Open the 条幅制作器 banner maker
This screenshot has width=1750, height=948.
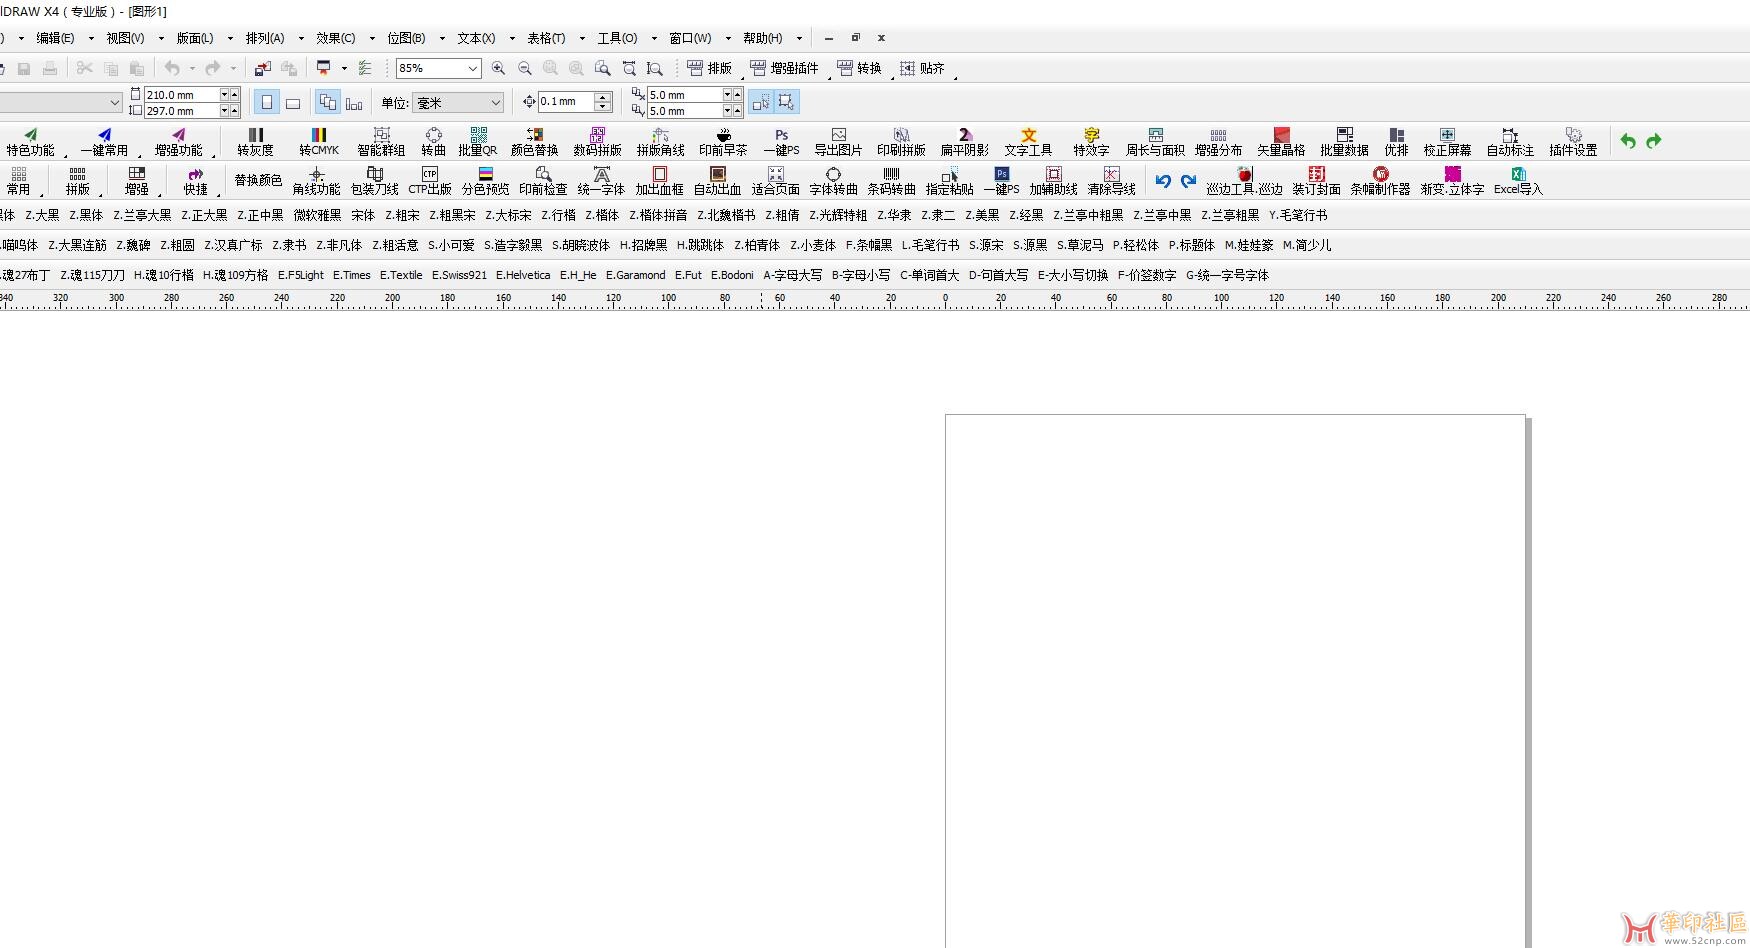click(x=1379, y=180)
